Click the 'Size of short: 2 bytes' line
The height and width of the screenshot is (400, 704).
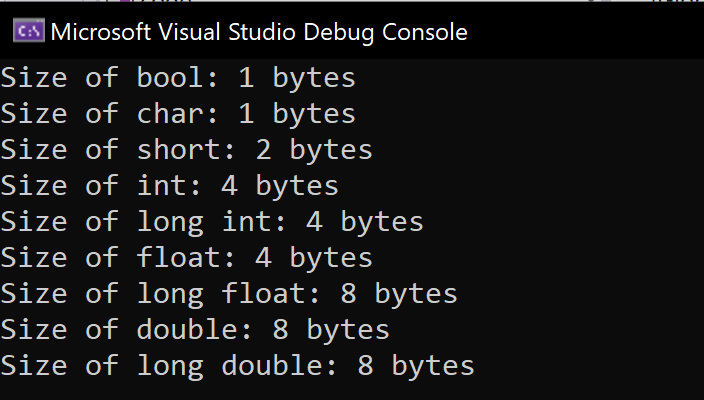click(186, 150)
